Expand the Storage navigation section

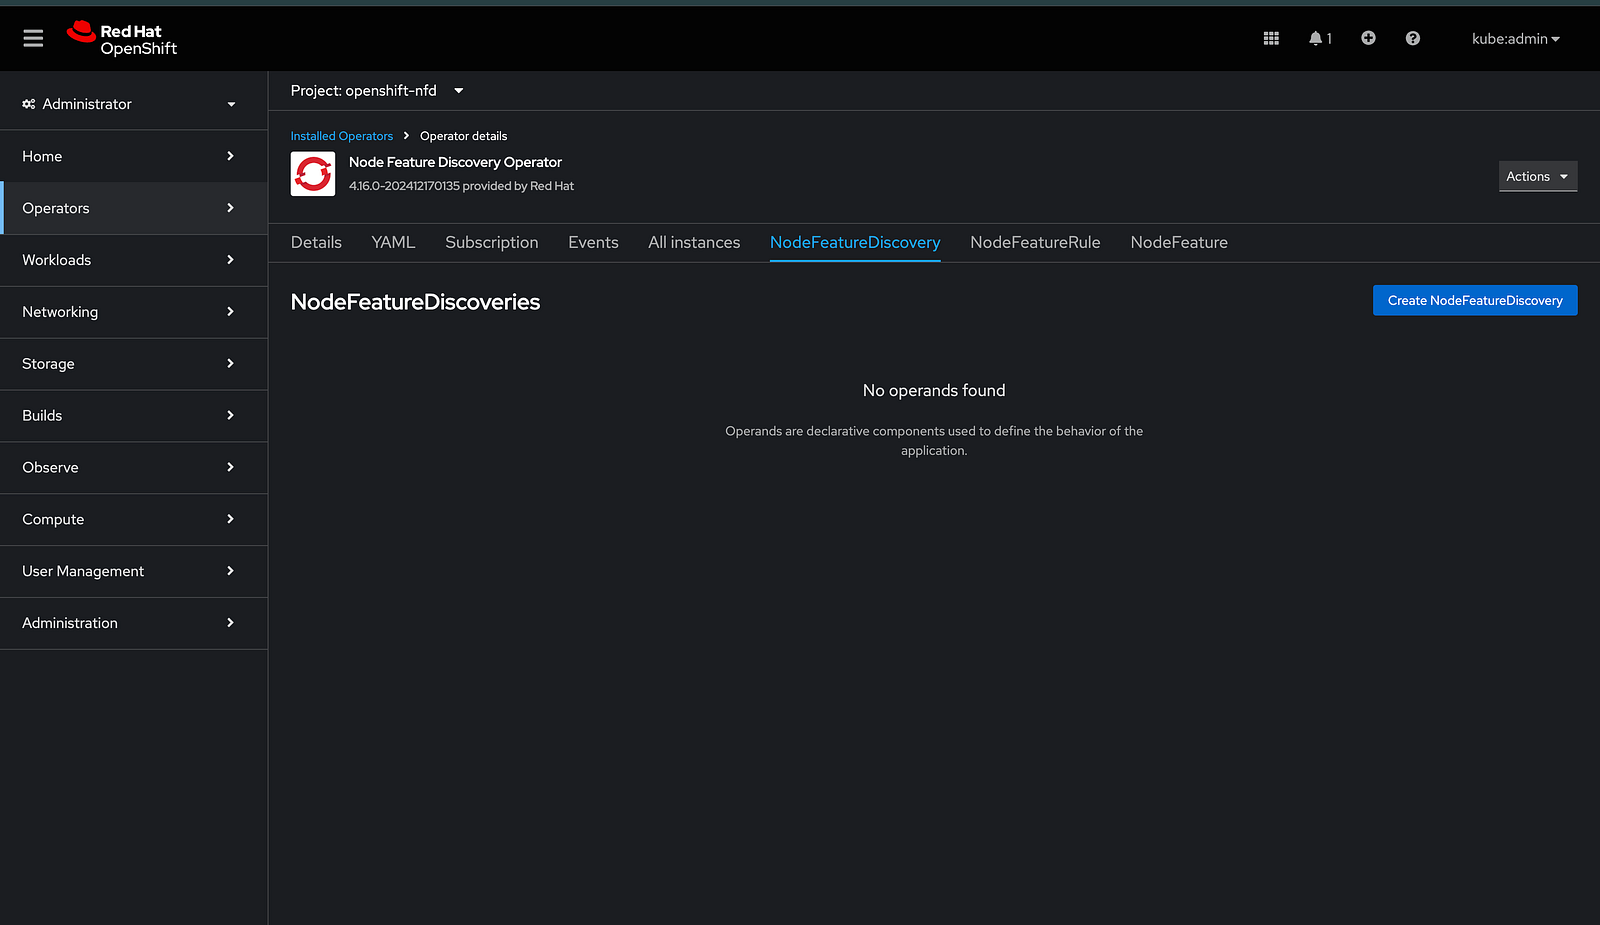pyautogui.click(x=133, y=364)
